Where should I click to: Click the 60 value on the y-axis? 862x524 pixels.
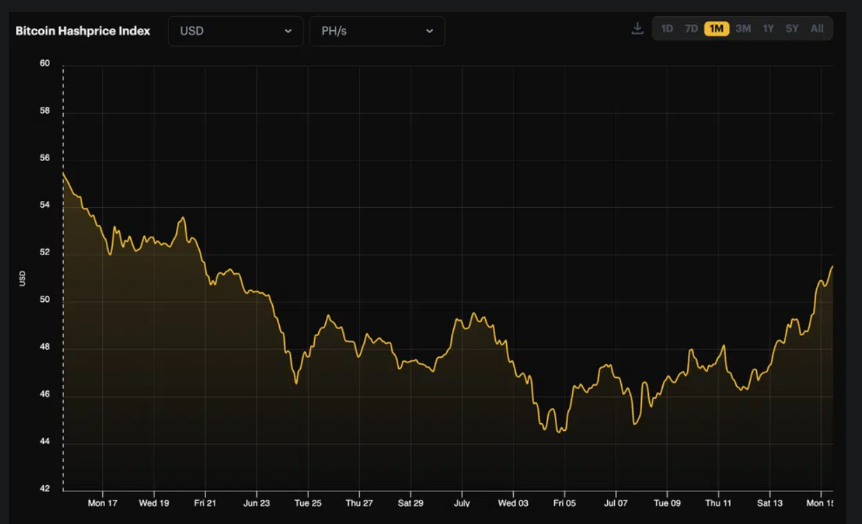(45, 63)
